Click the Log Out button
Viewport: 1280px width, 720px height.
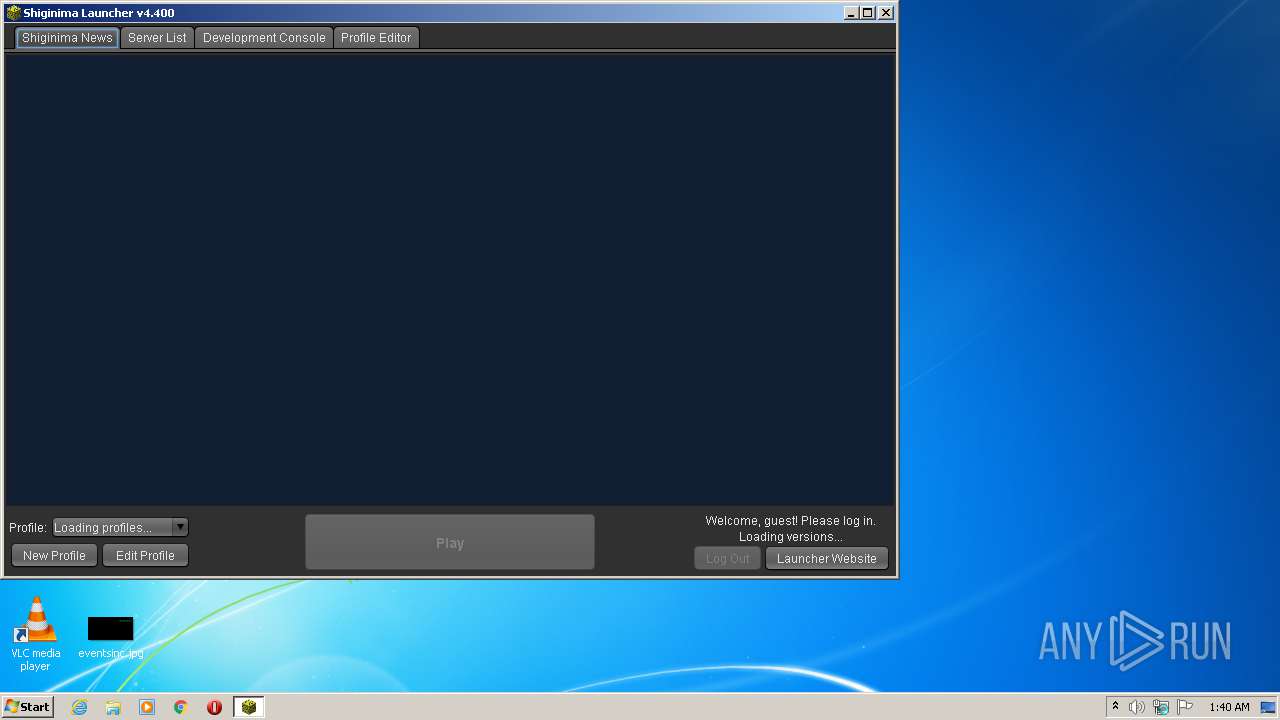tap(727, 559)
